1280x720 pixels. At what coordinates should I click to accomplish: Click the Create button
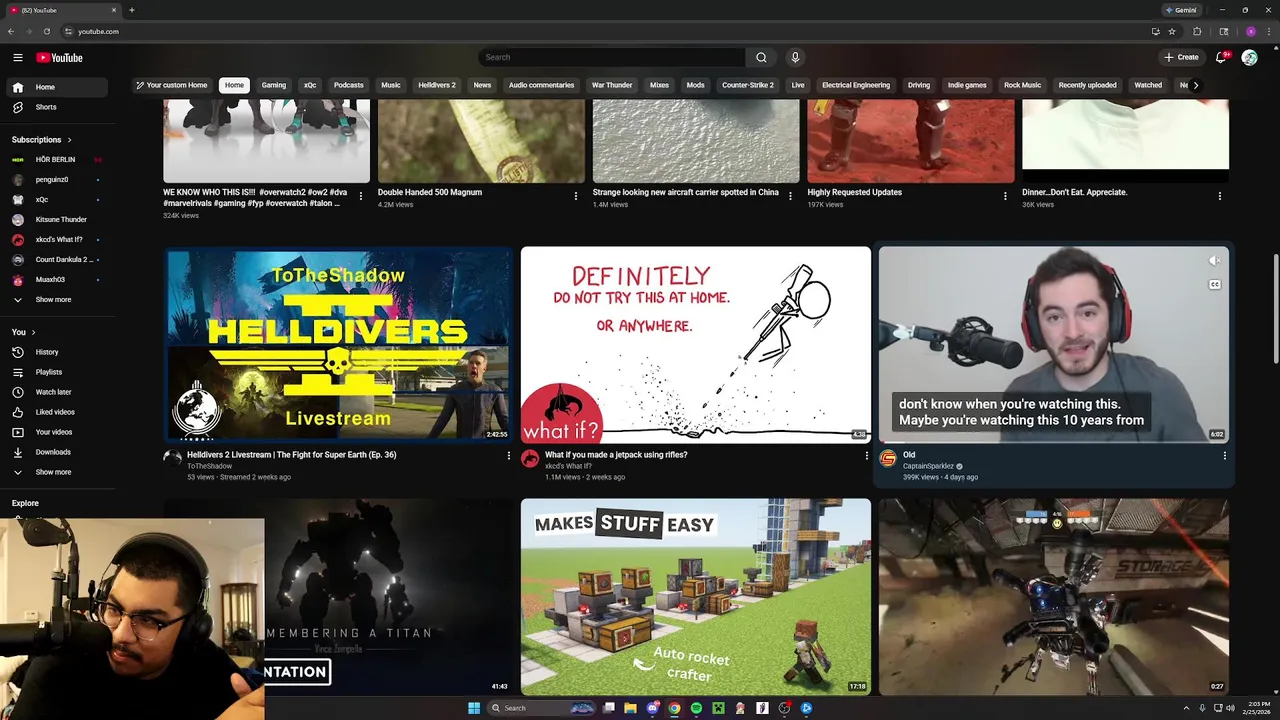(x=1181, y=57)
